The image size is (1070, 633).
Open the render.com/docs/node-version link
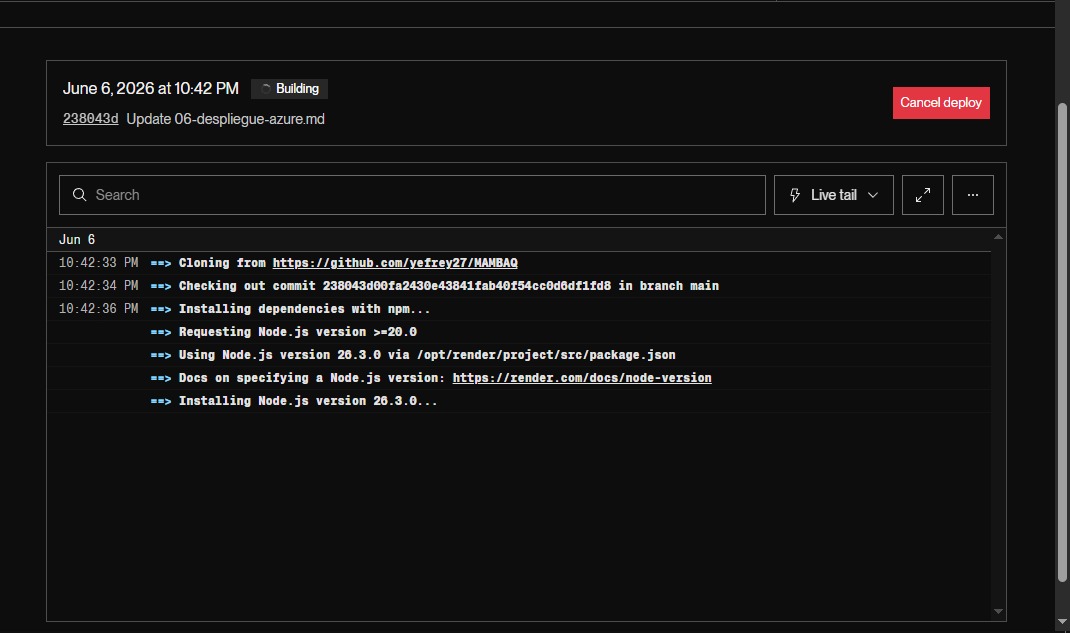[582, 378]
